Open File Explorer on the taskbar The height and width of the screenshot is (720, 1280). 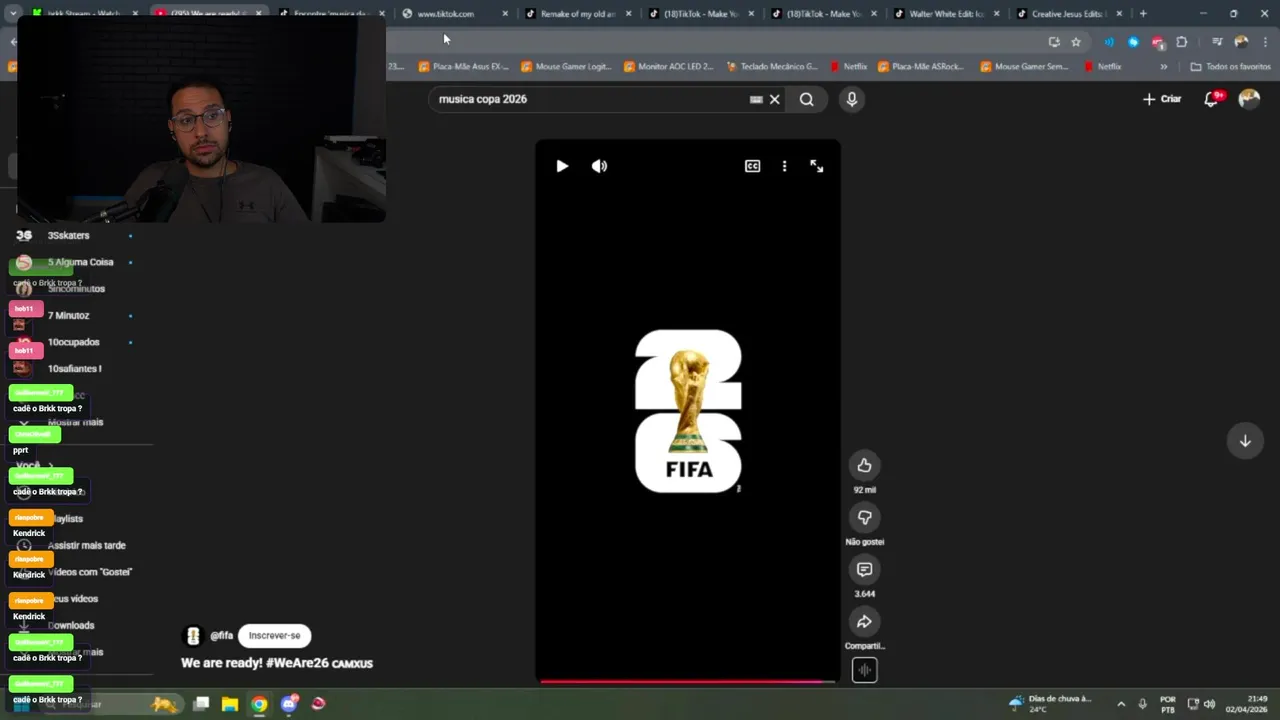pyautogui.click(x=230, y=704)
